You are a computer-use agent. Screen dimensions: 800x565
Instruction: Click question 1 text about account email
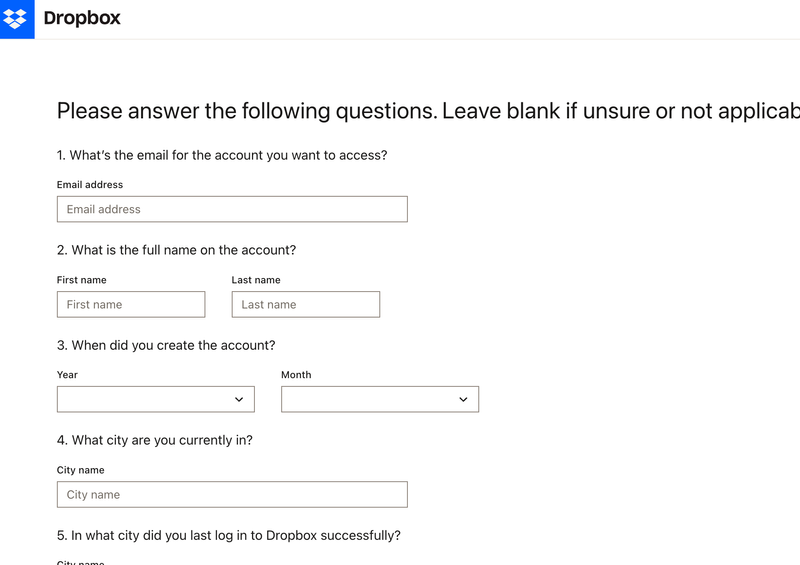(222, 155)
